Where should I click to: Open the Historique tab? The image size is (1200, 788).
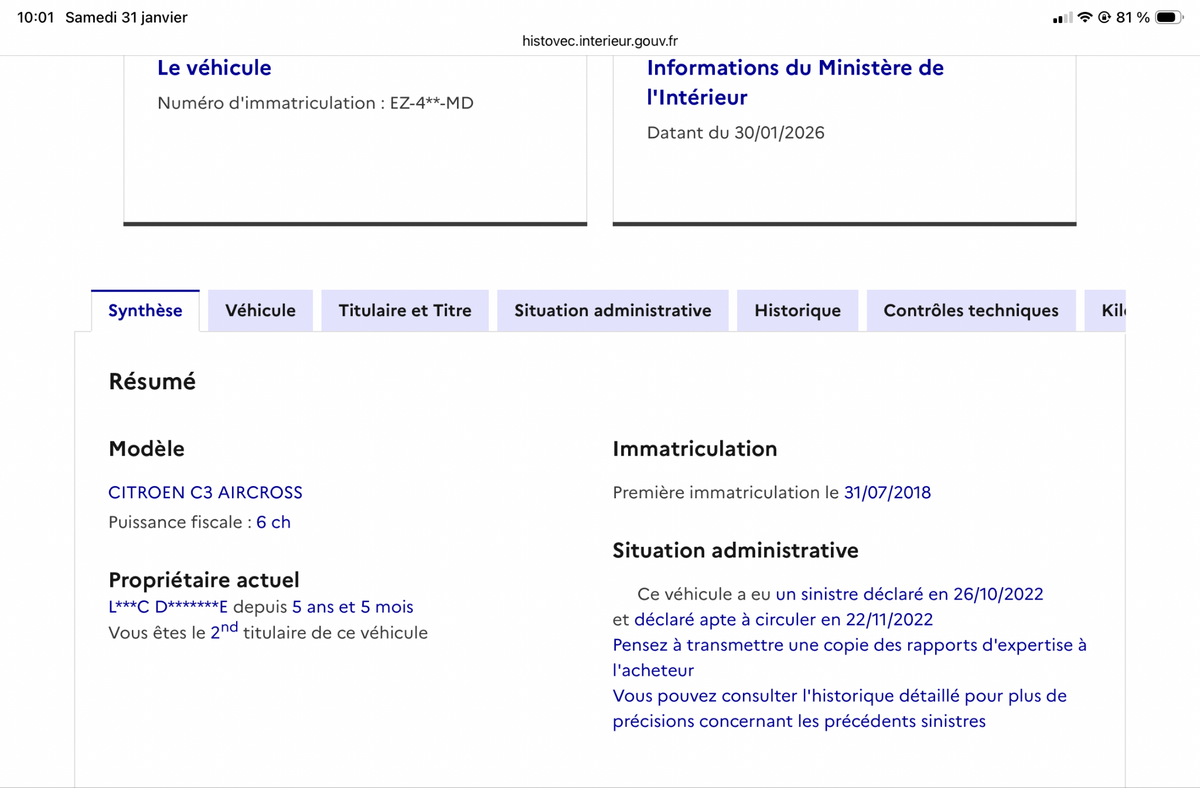797,310
